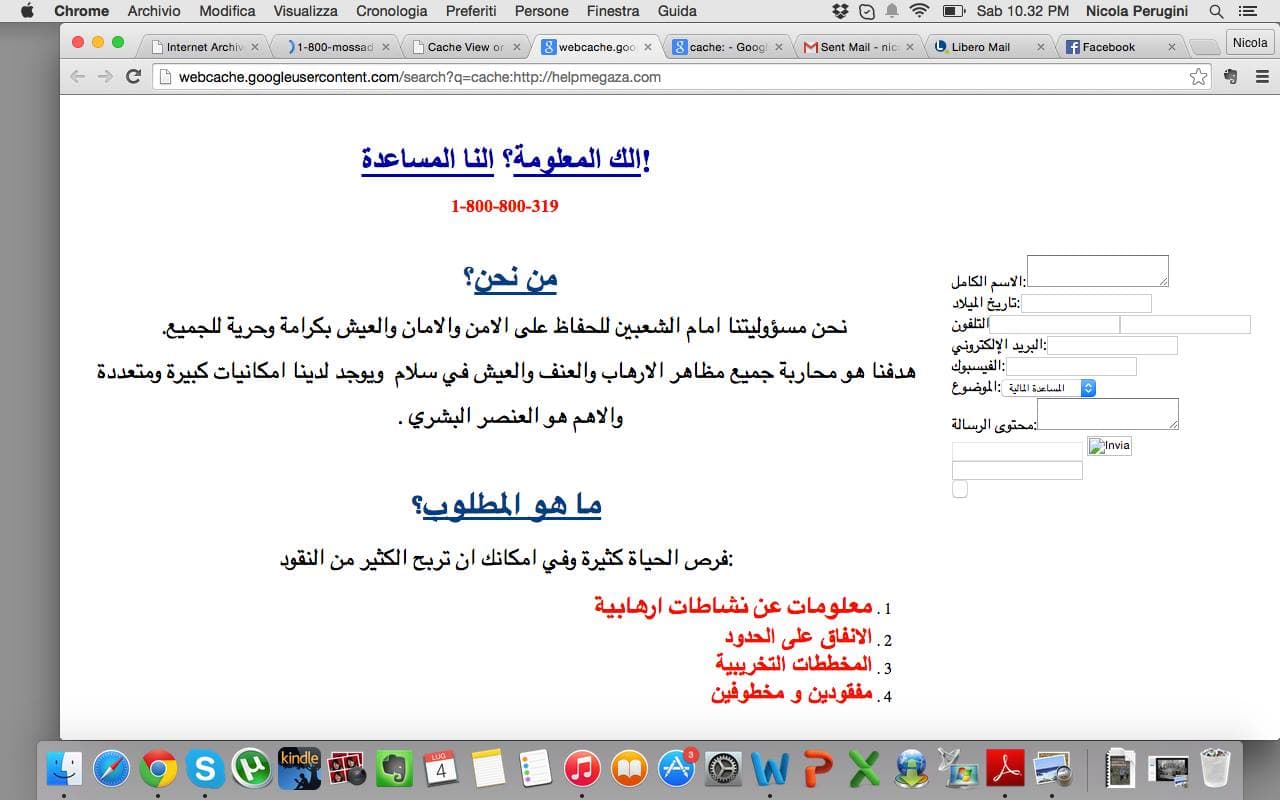This screenshot has width=1280, height=800.
Task: Open the Reminders app in the Dock
Action: click(535, 769)
